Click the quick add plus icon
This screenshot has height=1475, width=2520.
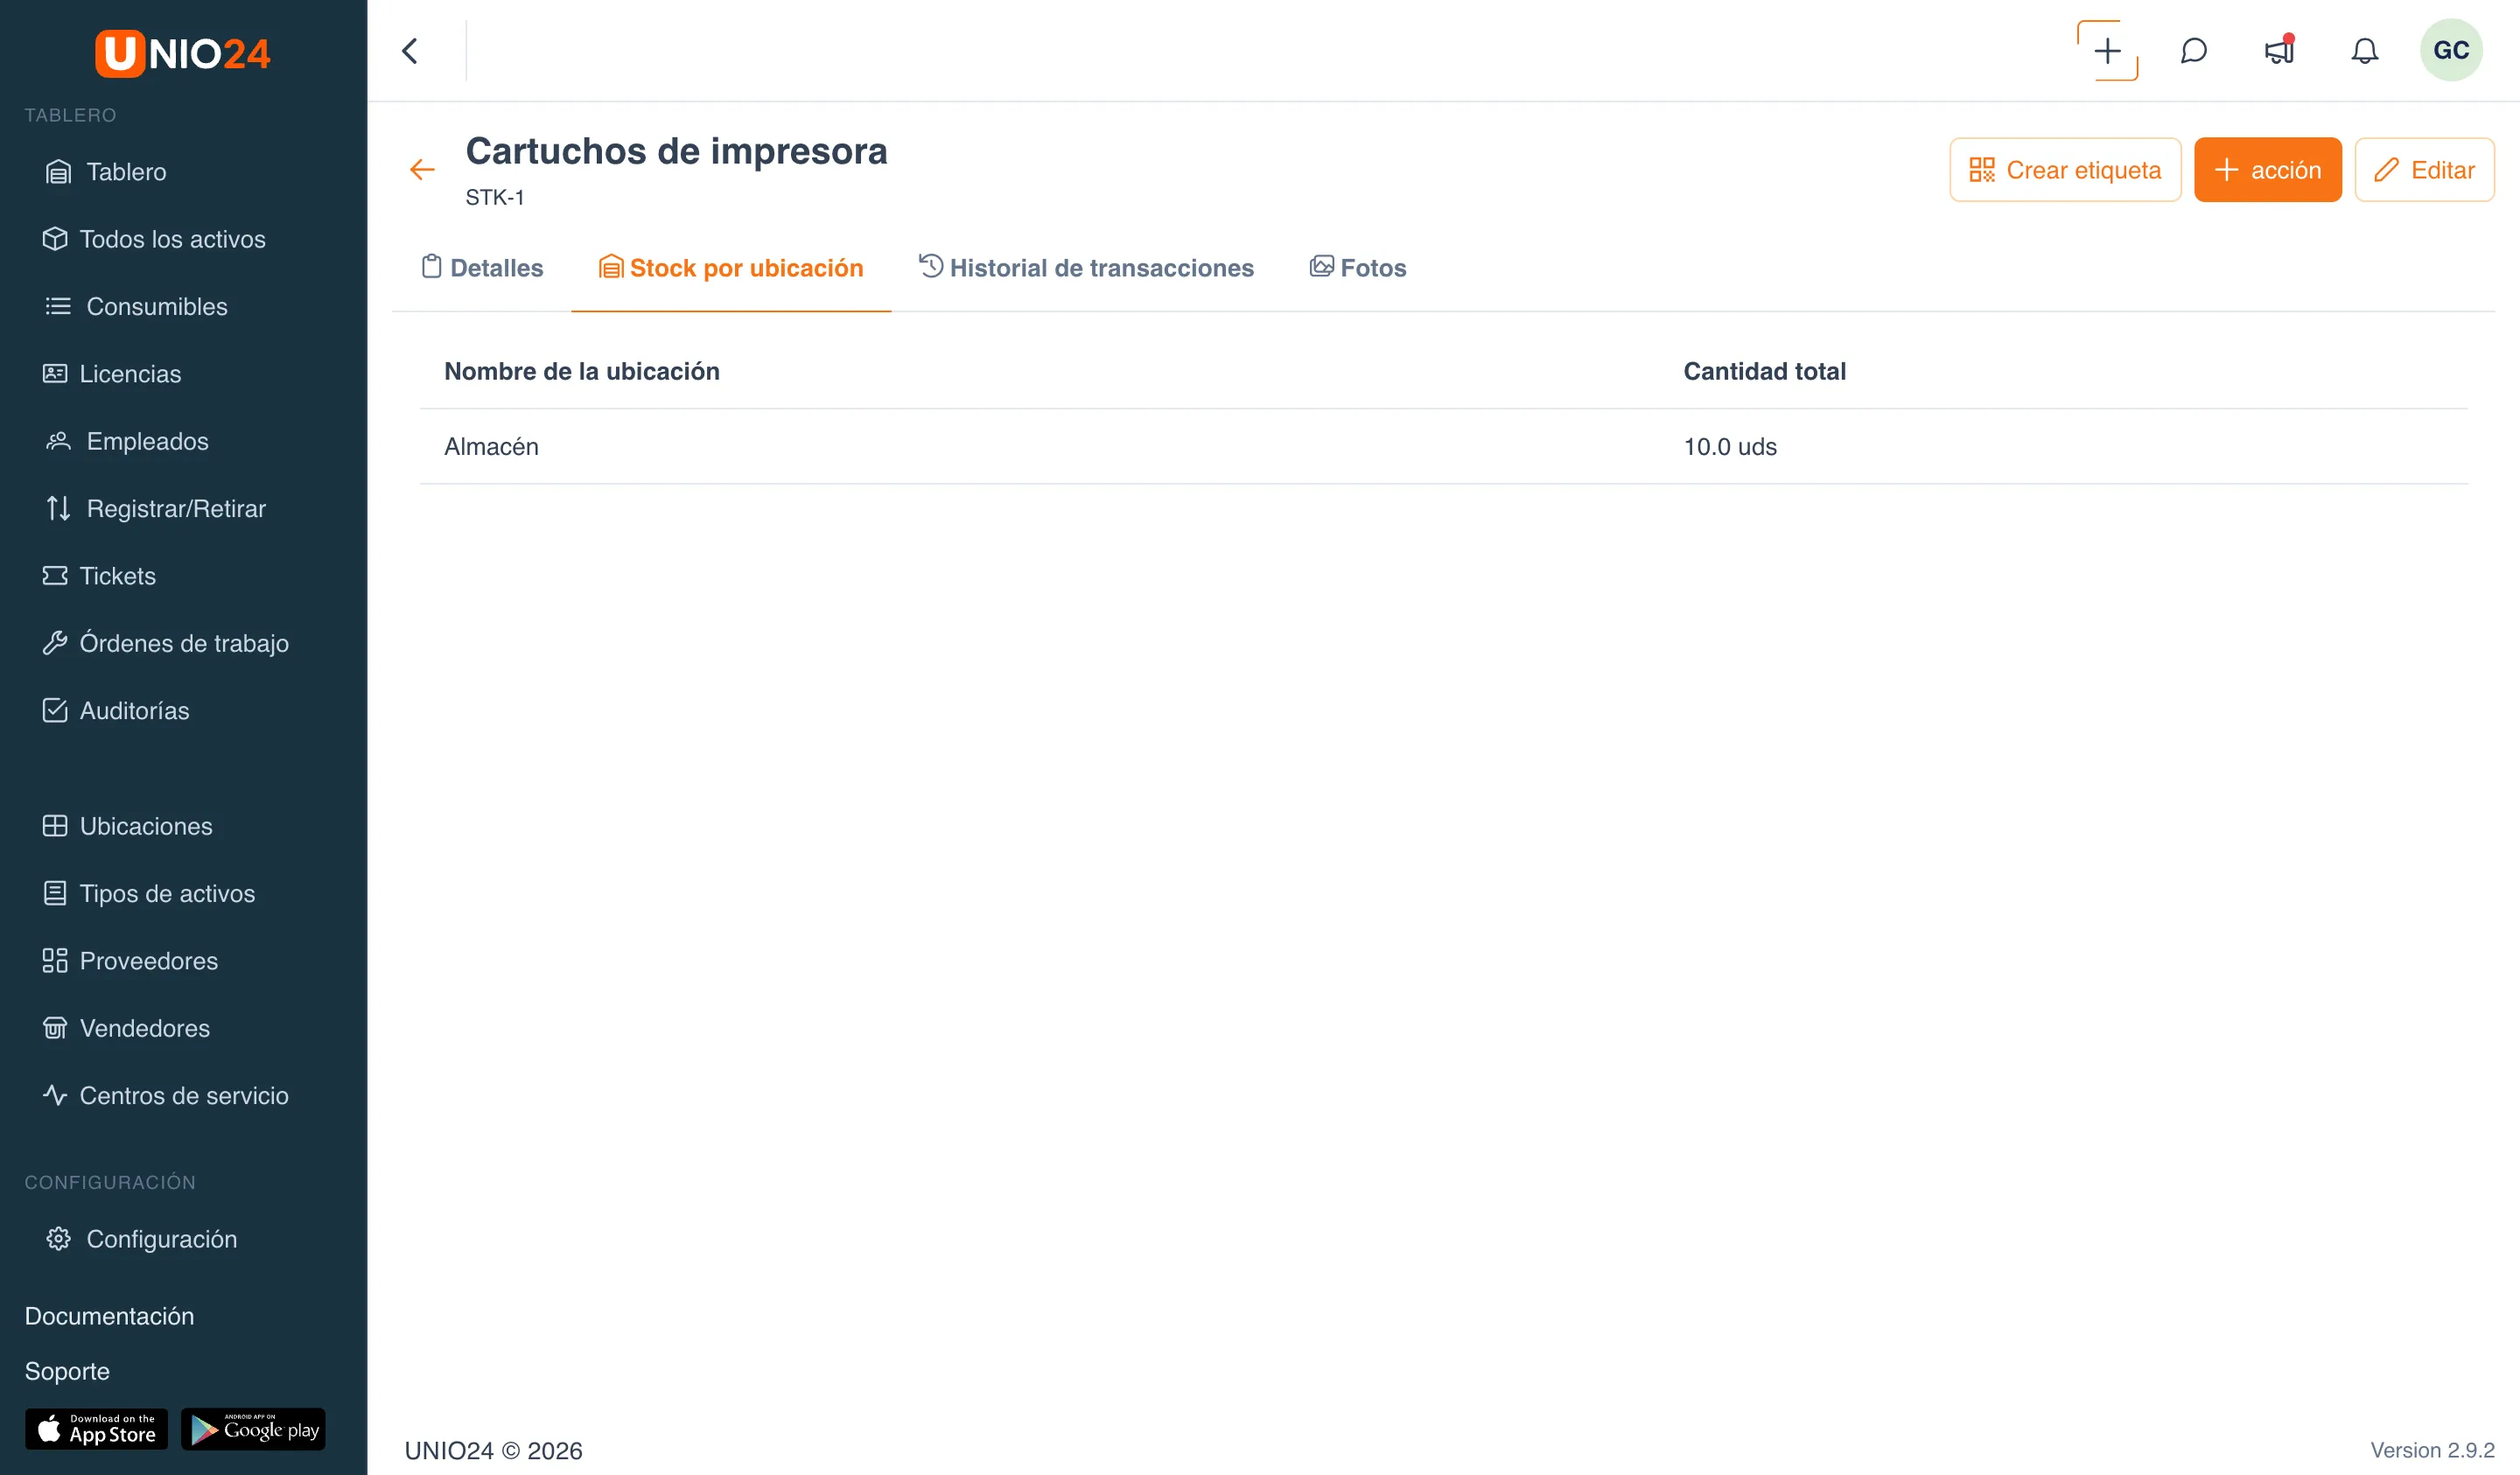(2107, 51)
